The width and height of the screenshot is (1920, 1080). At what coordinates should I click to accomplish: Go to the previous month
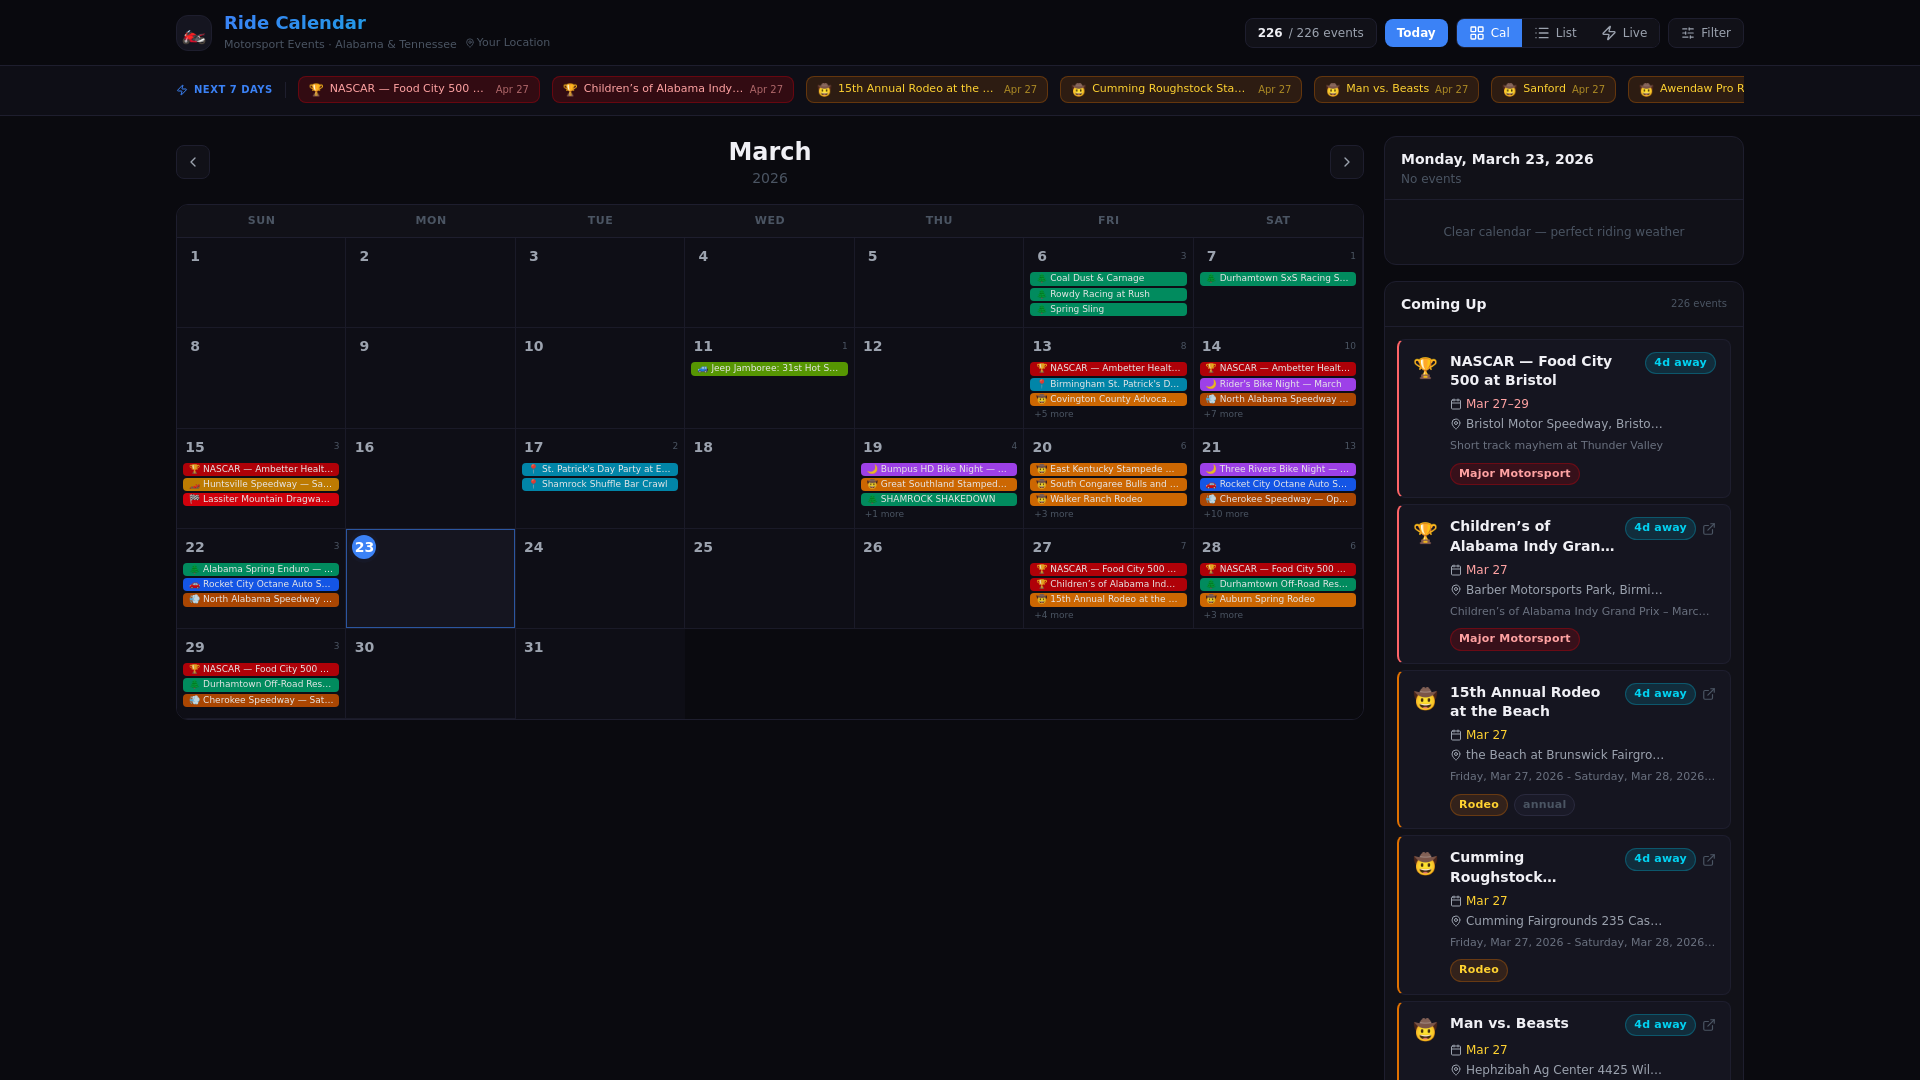(193, 162)
